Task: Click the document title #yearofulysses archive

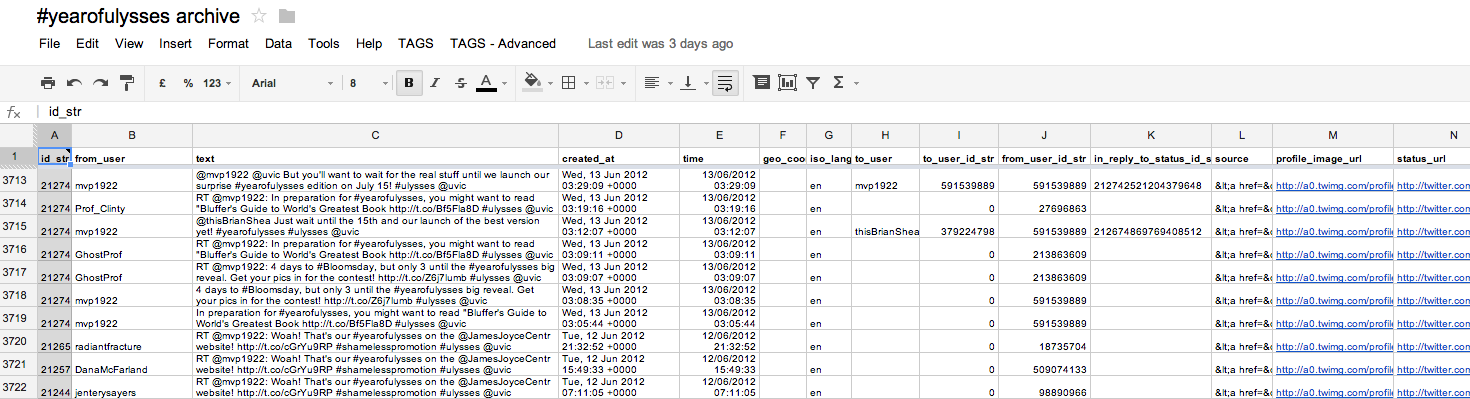Action: pos(137,16)
